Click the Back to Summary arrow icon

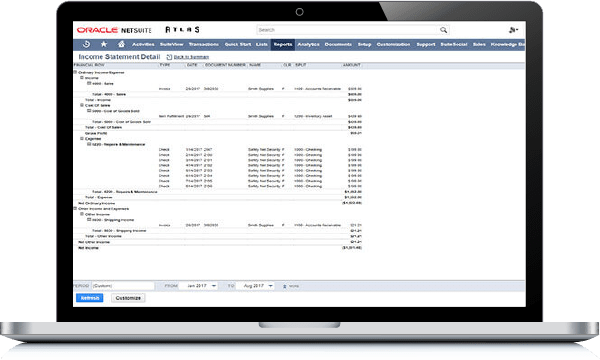[x=169, y=57]
